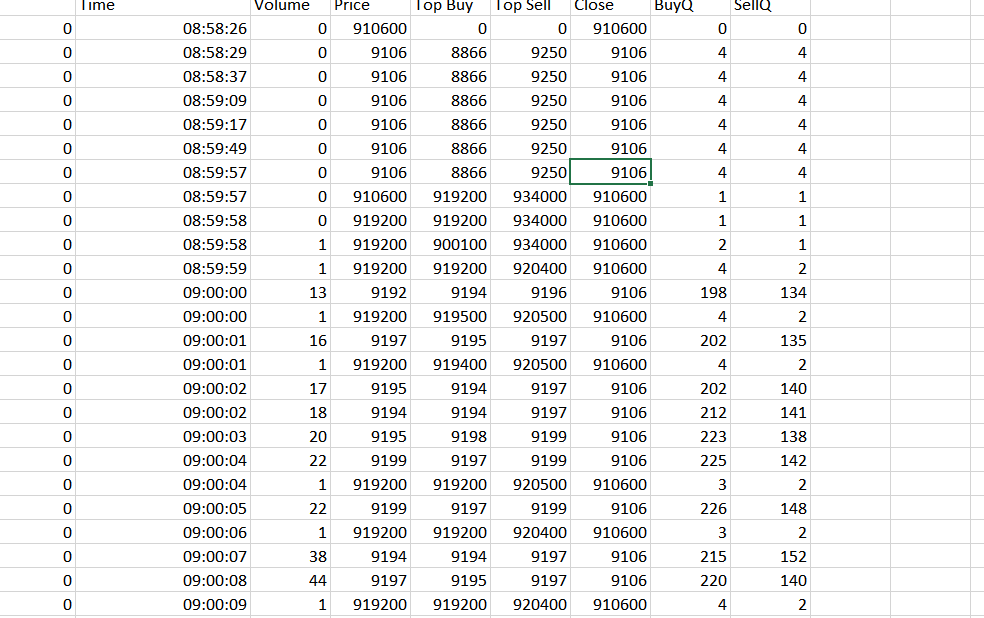
Task: Select the time cell showing 09:00:03
Action: 163,436
